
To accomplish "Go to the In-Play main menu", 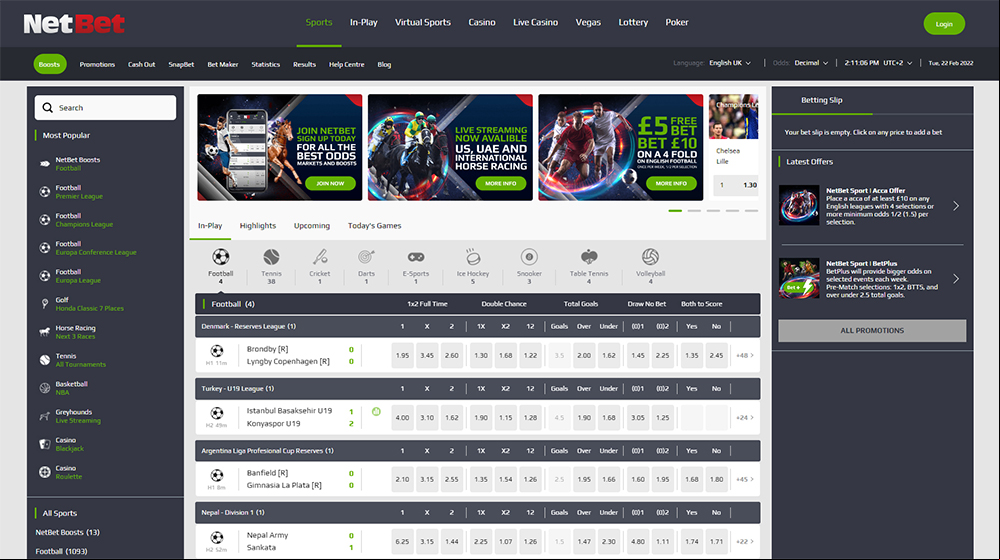I will click(364, 22).
